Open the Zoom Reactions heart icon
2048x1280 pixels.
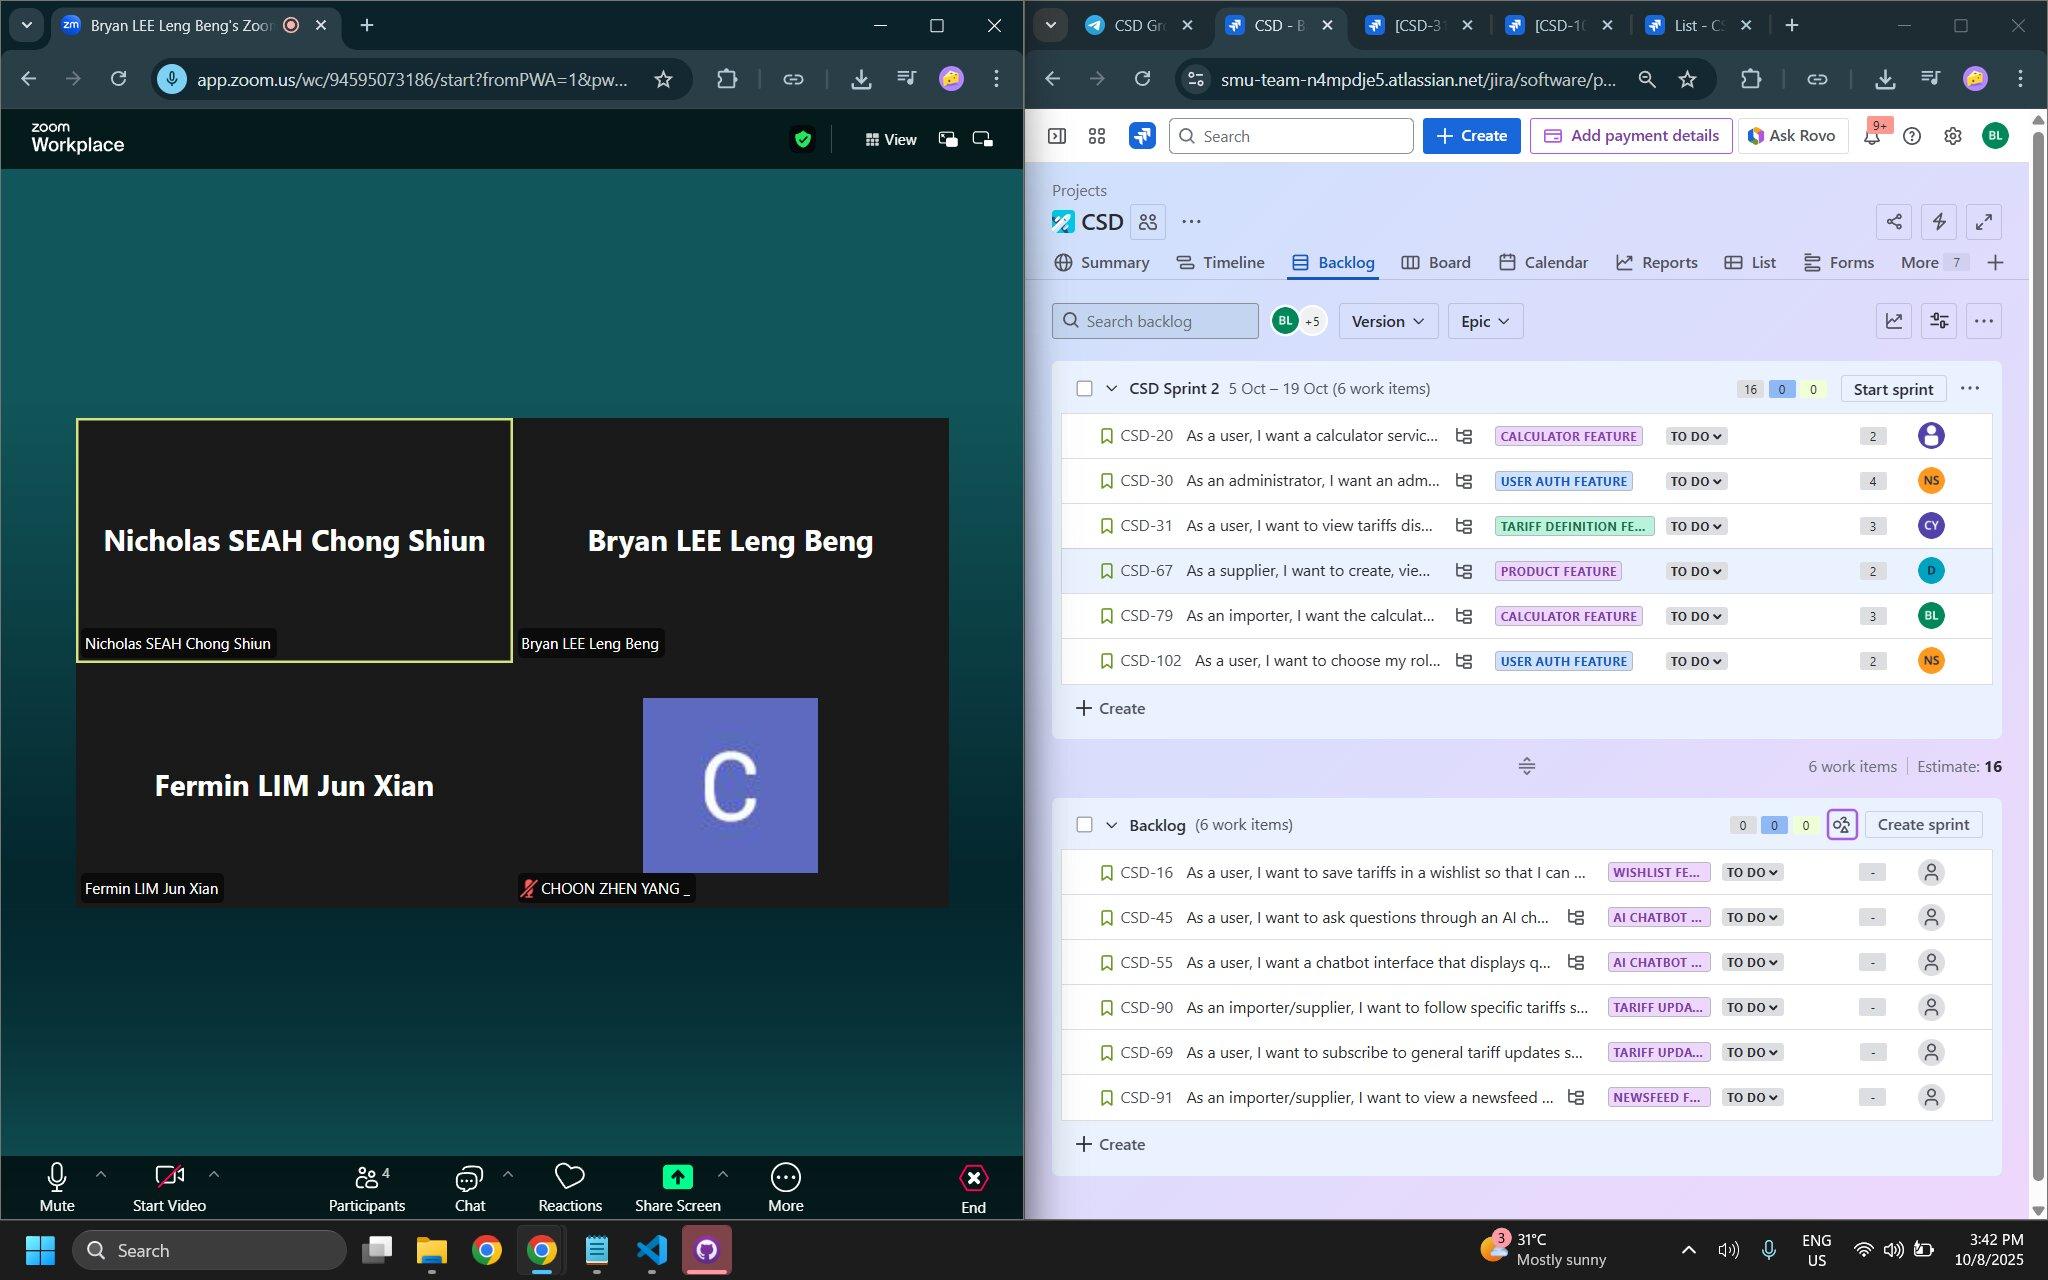pyautogui.click(x=569, y=1177)
